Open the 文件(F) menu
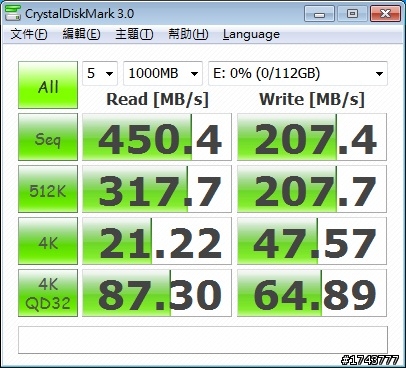The height and width of the screenshot is (368, 406). point(29,34)
